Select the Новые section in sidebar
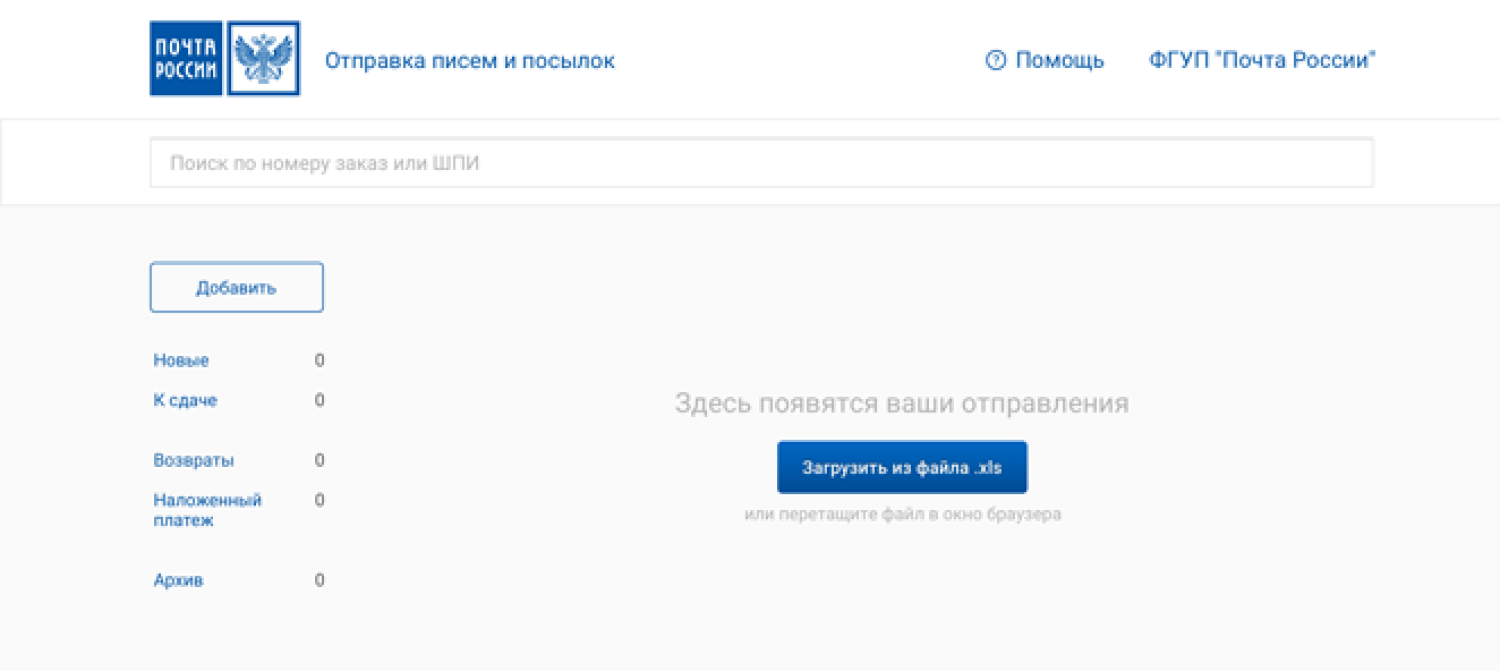 (x=181, y=361)
